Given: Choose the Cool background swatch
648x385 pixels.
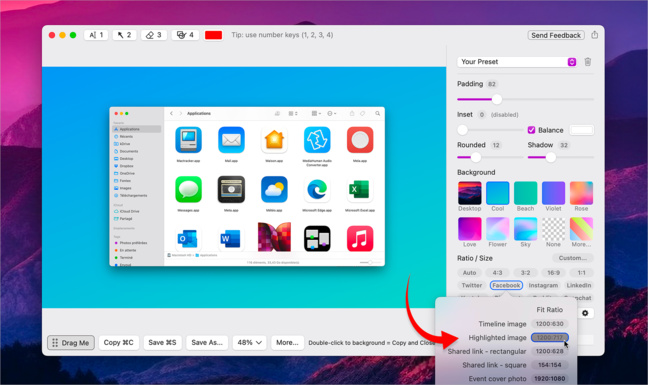Looking at the screenshot, I should [x=498, y=193].
